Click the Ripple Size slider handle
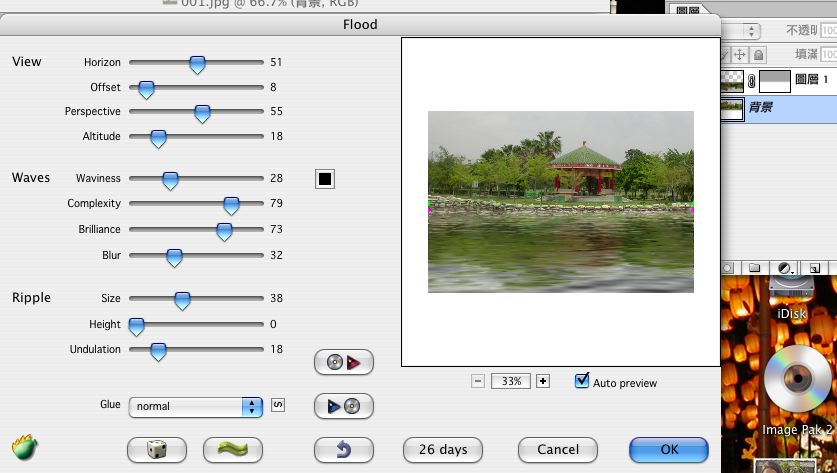The image size is (837, 473). pyautogui.click(x=182, y=301)
